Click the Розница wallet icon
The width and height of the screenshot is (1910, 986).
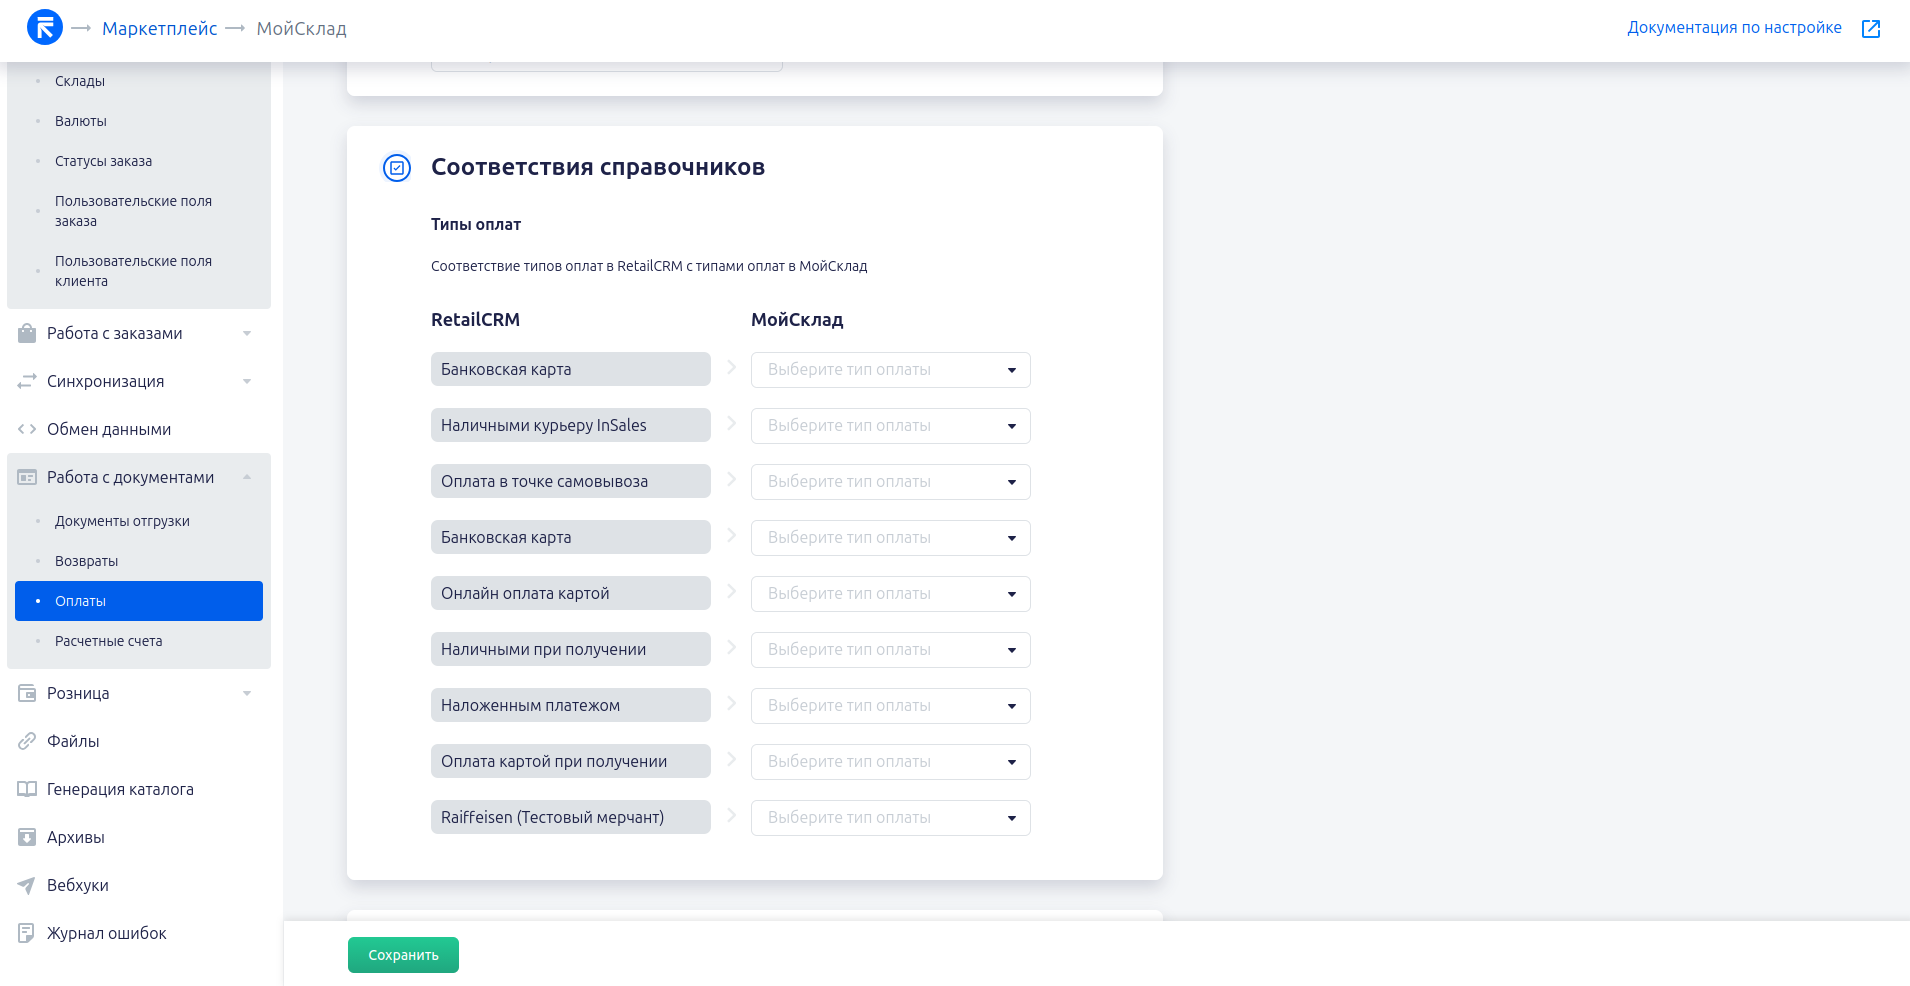[27, 693]
